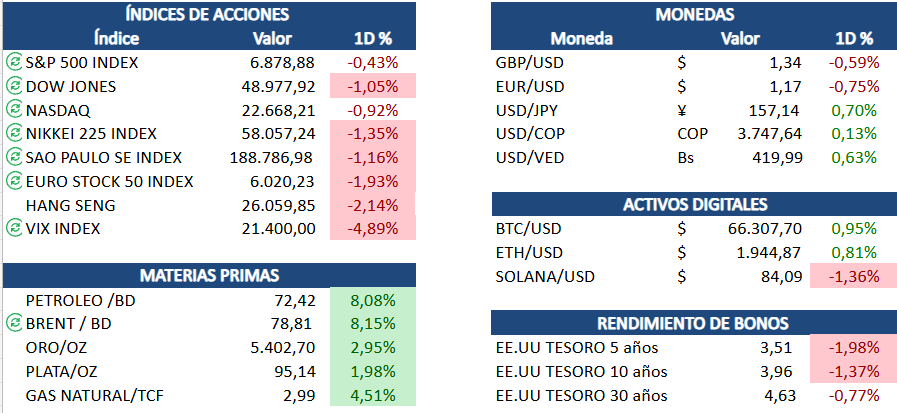This screenshot has width=897, height=413.
Task: Select the icon beside VIX INDEX
Action: (x=13, y=229)
